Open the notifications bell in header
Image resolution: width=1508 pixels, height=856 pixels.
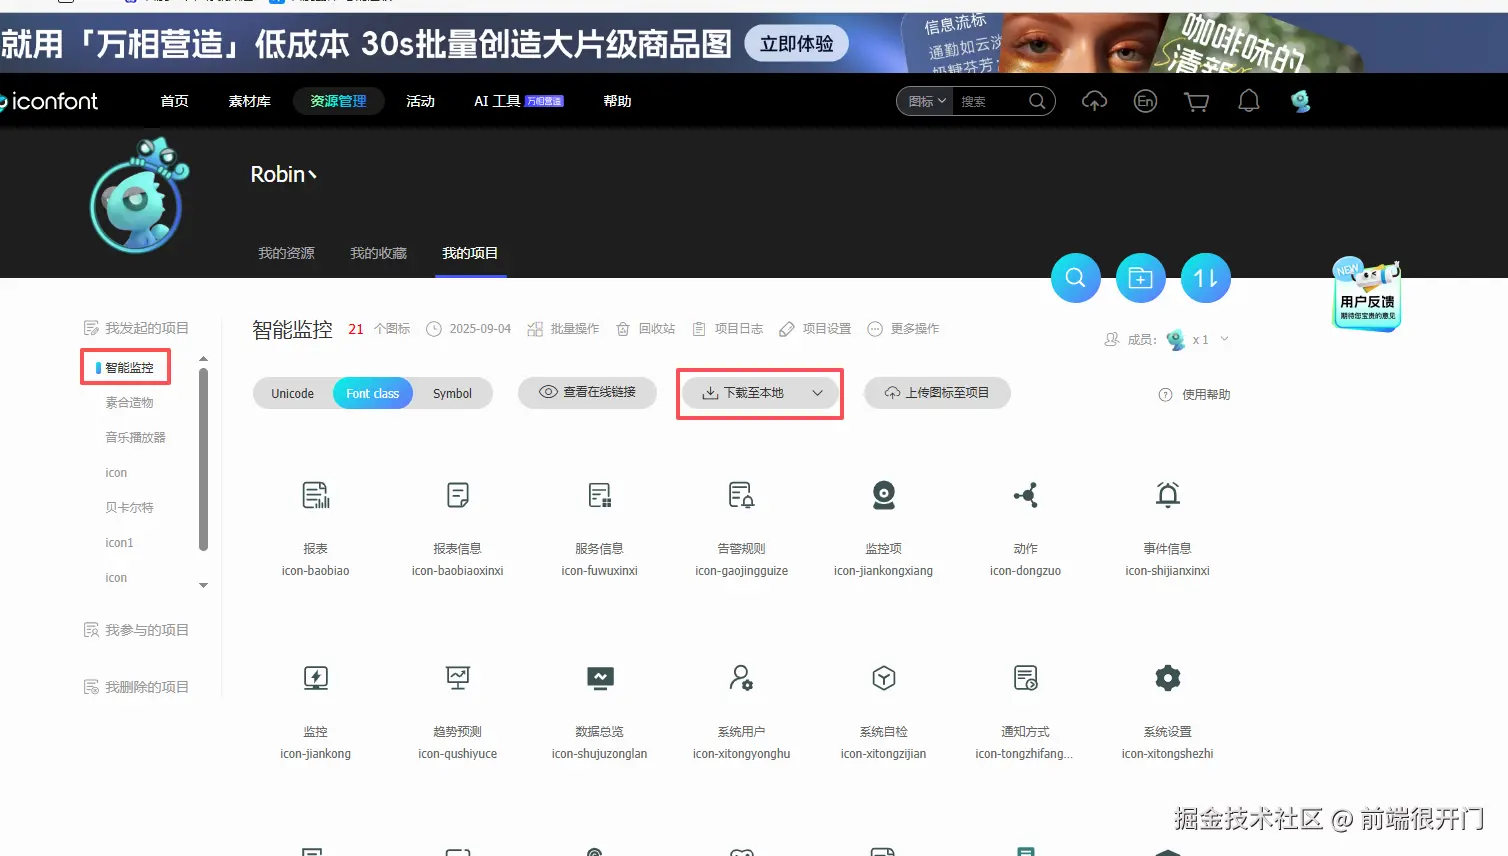click(x=1249, y=101)
